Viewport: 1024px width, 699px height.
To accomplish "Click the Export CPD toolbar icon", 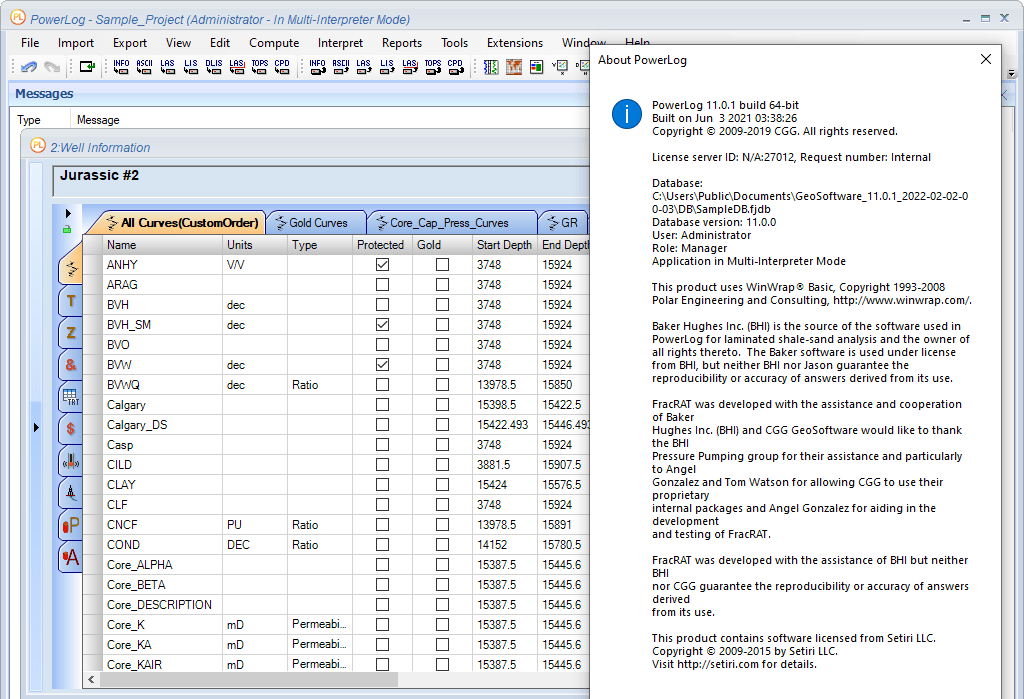I will pyautogui.click(x=456, y=67).
